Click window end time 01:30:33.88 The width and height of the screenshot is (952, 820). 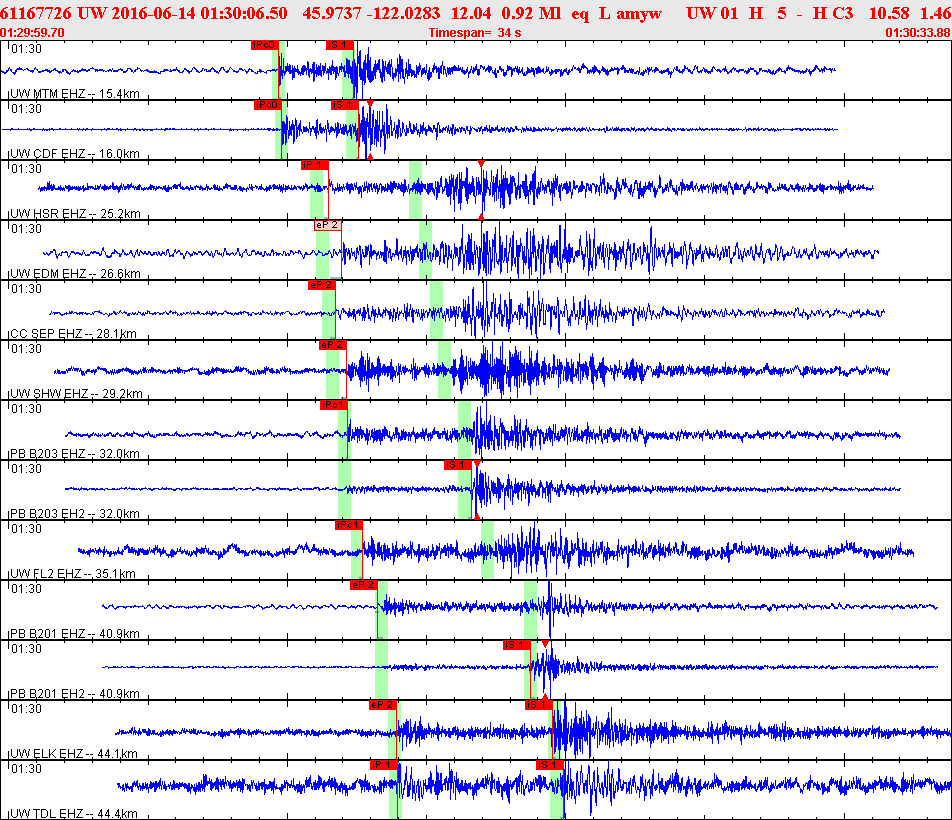(x=918, y=33)
